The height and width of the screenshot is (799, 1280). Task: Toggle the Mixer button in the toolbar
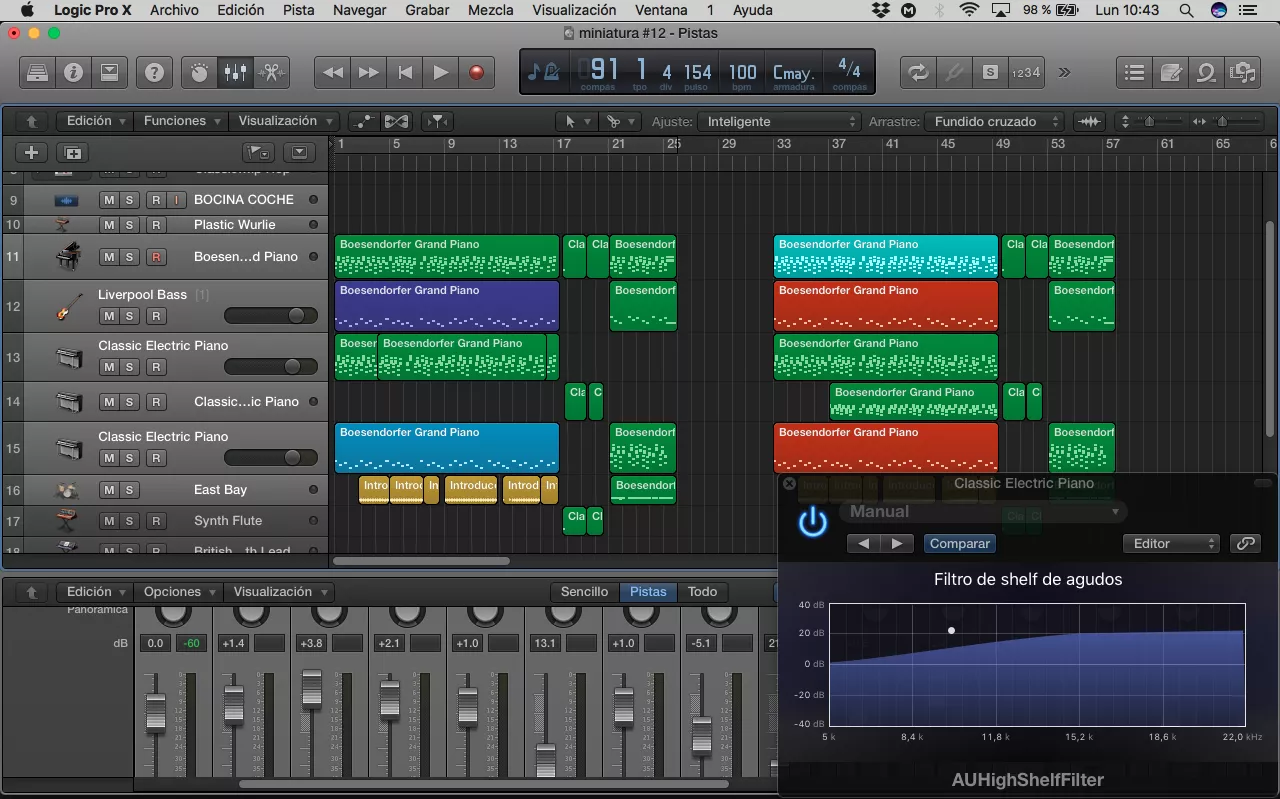click(x=235, y=72)
